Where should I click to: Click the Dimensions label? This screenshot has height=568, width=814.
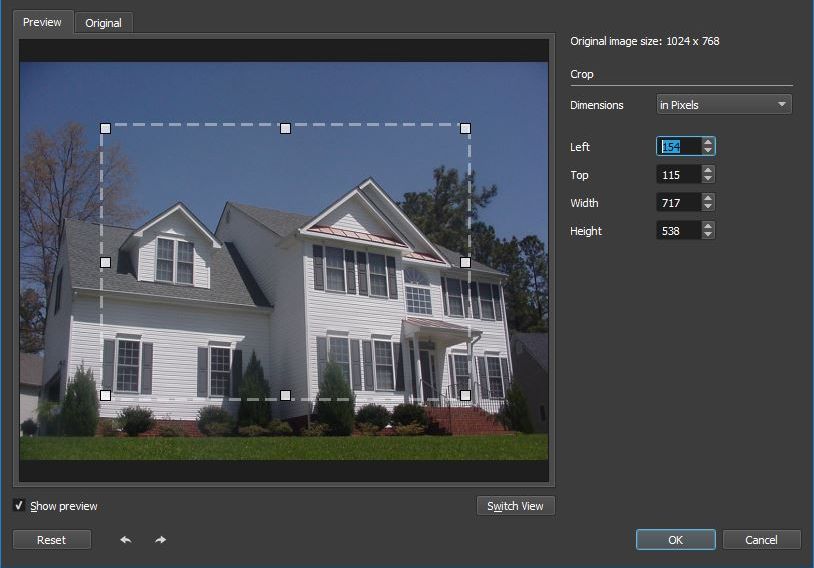point(596,105)
